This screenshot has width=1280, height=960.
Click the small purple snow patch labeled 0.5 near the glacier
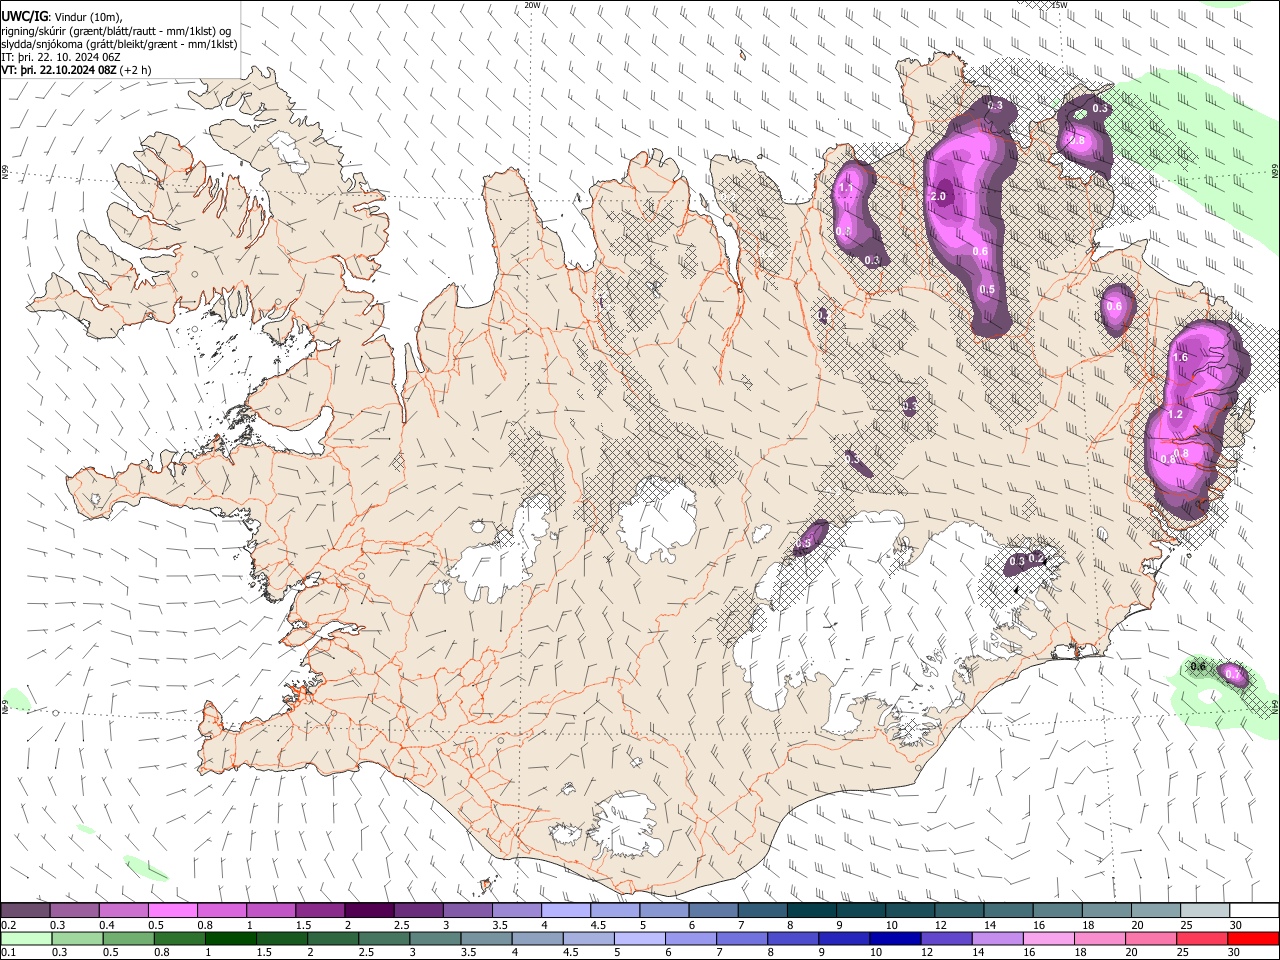811,538
